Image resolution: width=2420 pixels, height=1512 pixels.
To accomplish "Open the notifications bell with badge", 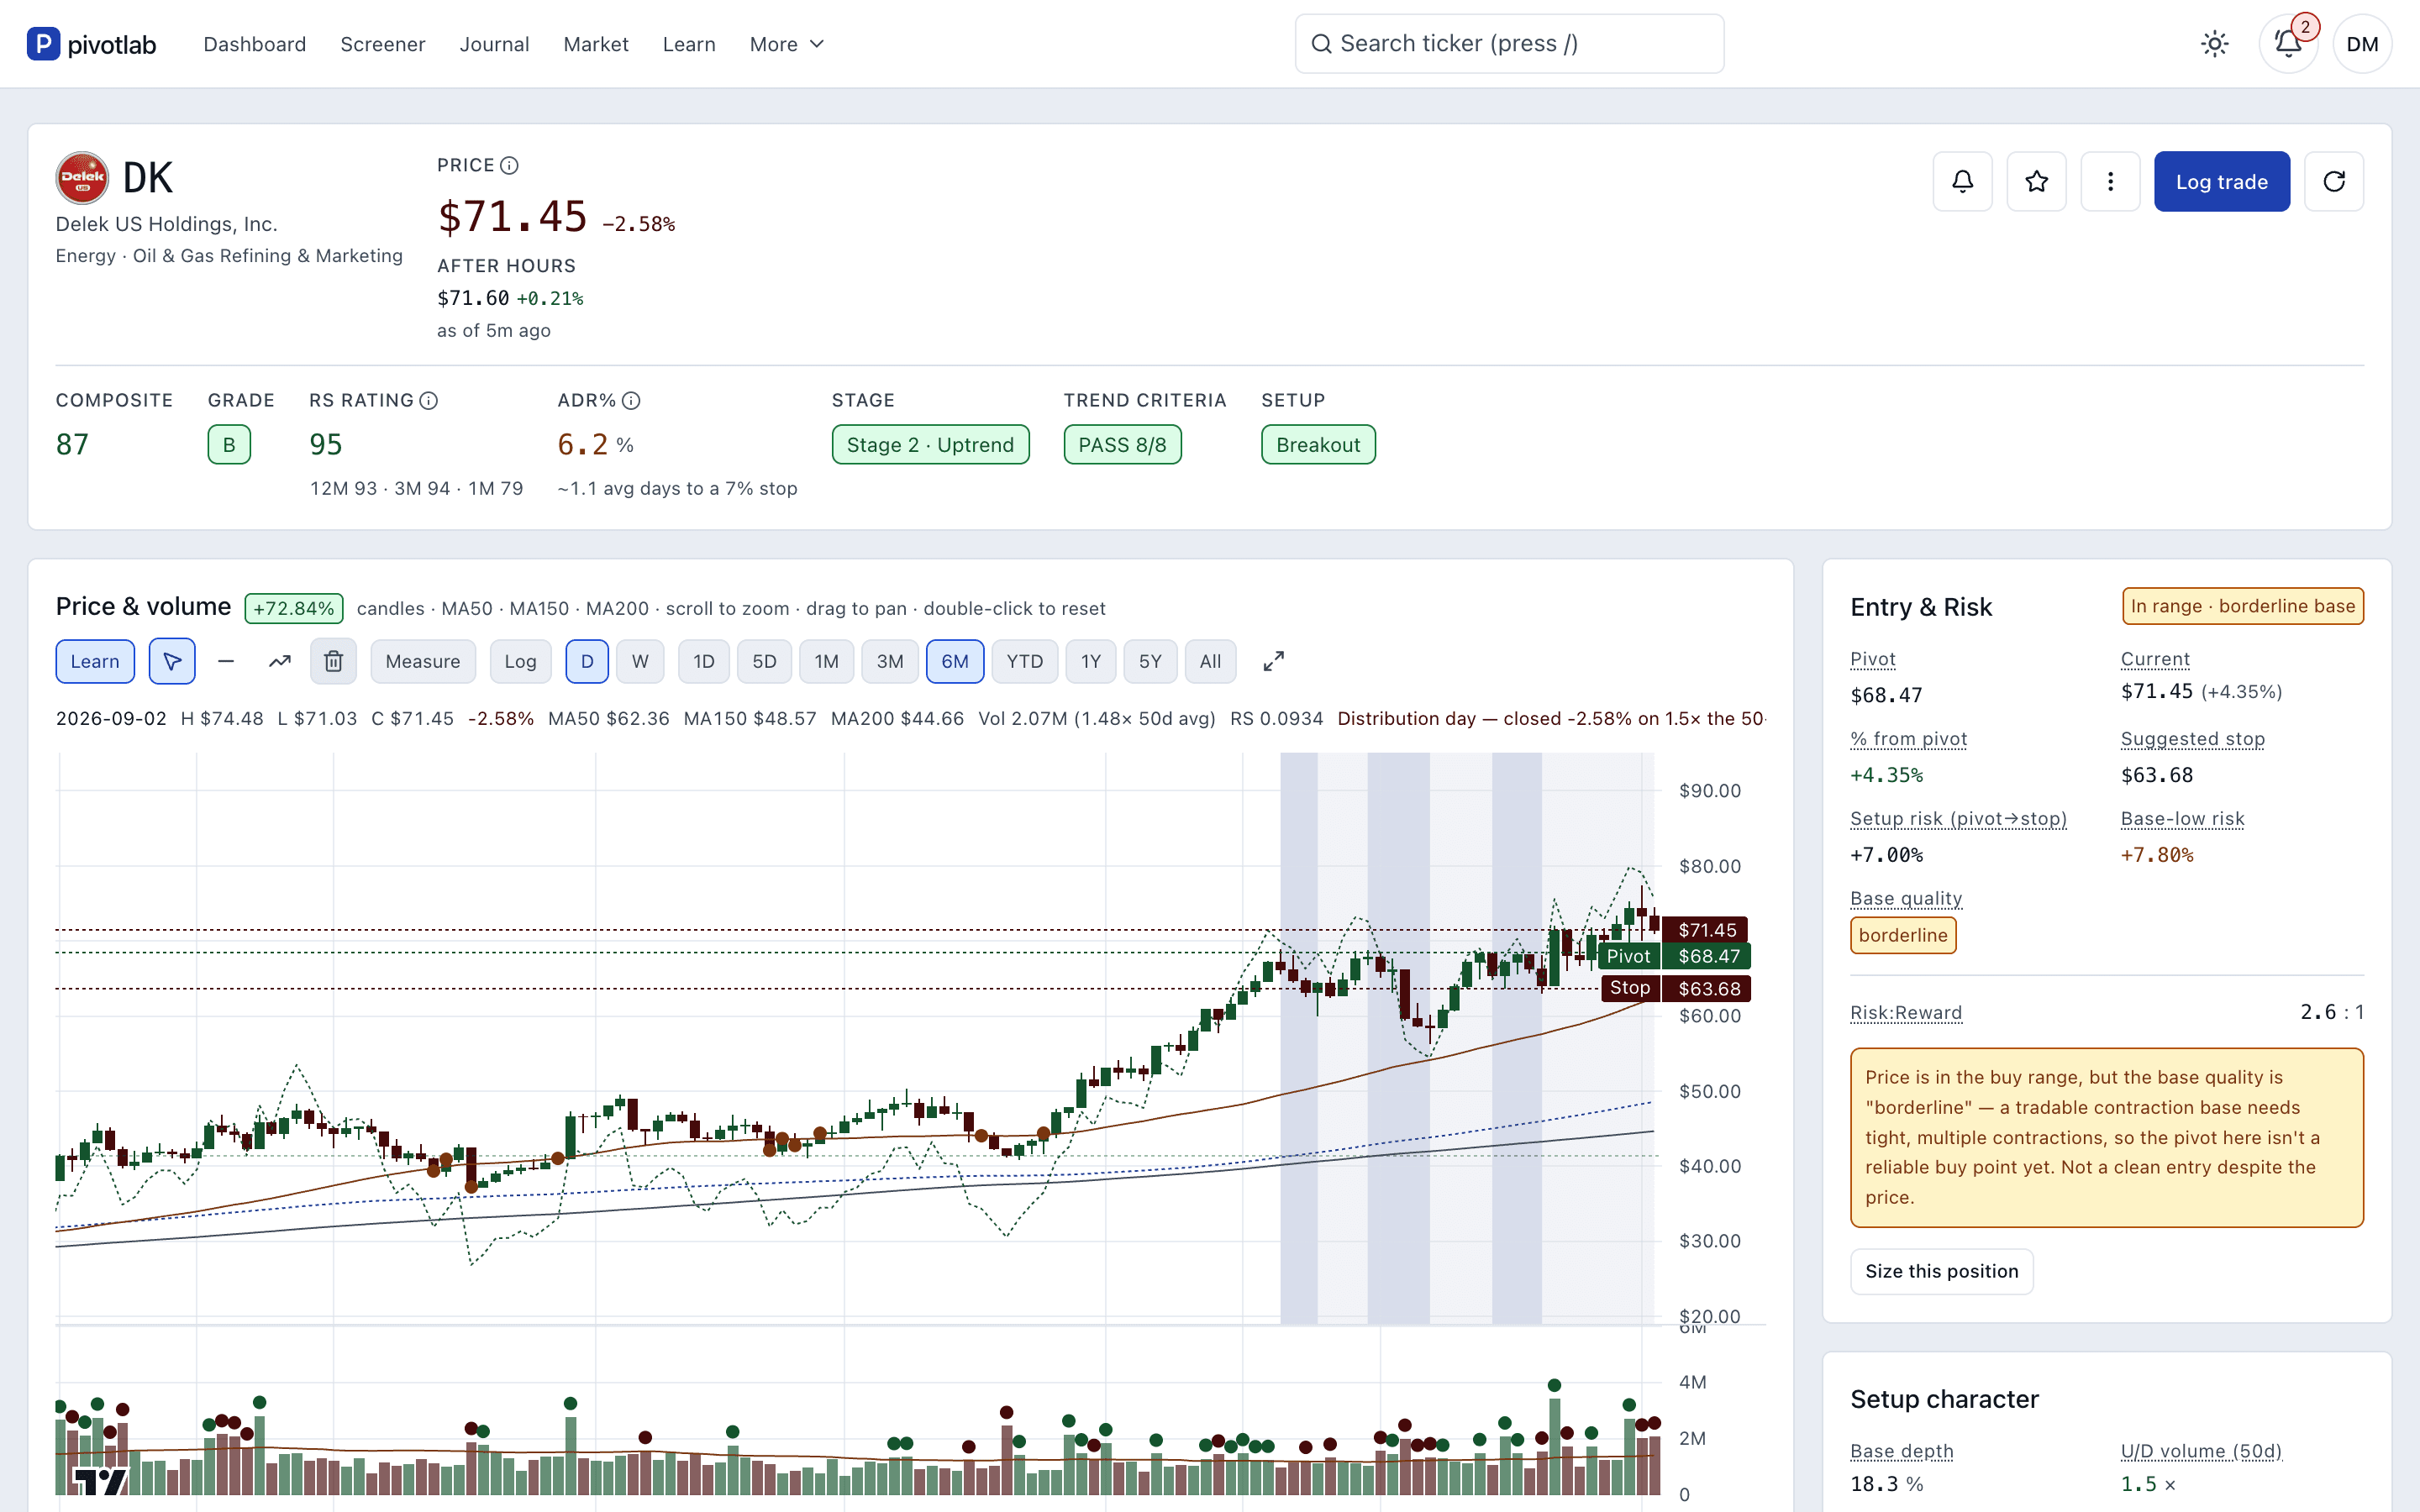I will coord(2289,44).
